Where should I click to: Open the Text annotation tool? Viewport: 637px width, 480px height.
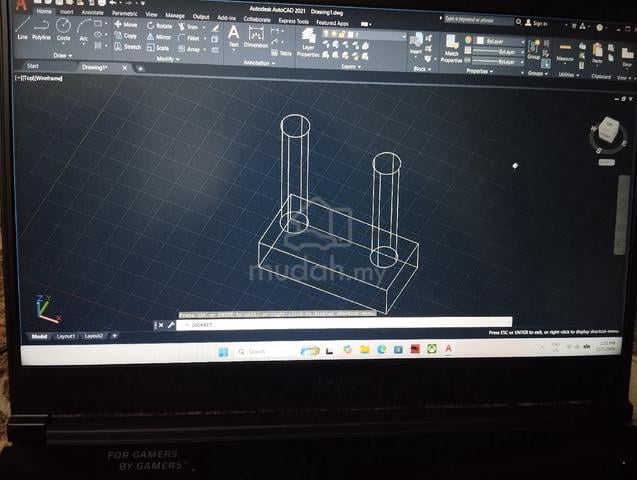coord(234,37)
